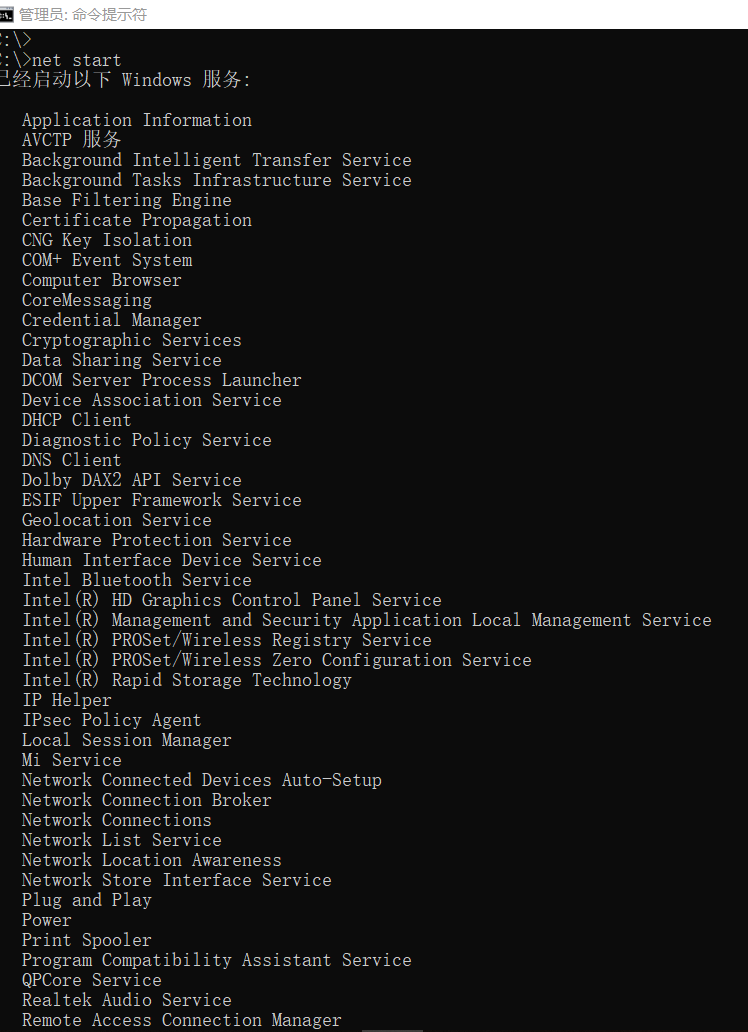Click the 'IP Helper' line
The image size is (748, 1032).
pos(67,700)
